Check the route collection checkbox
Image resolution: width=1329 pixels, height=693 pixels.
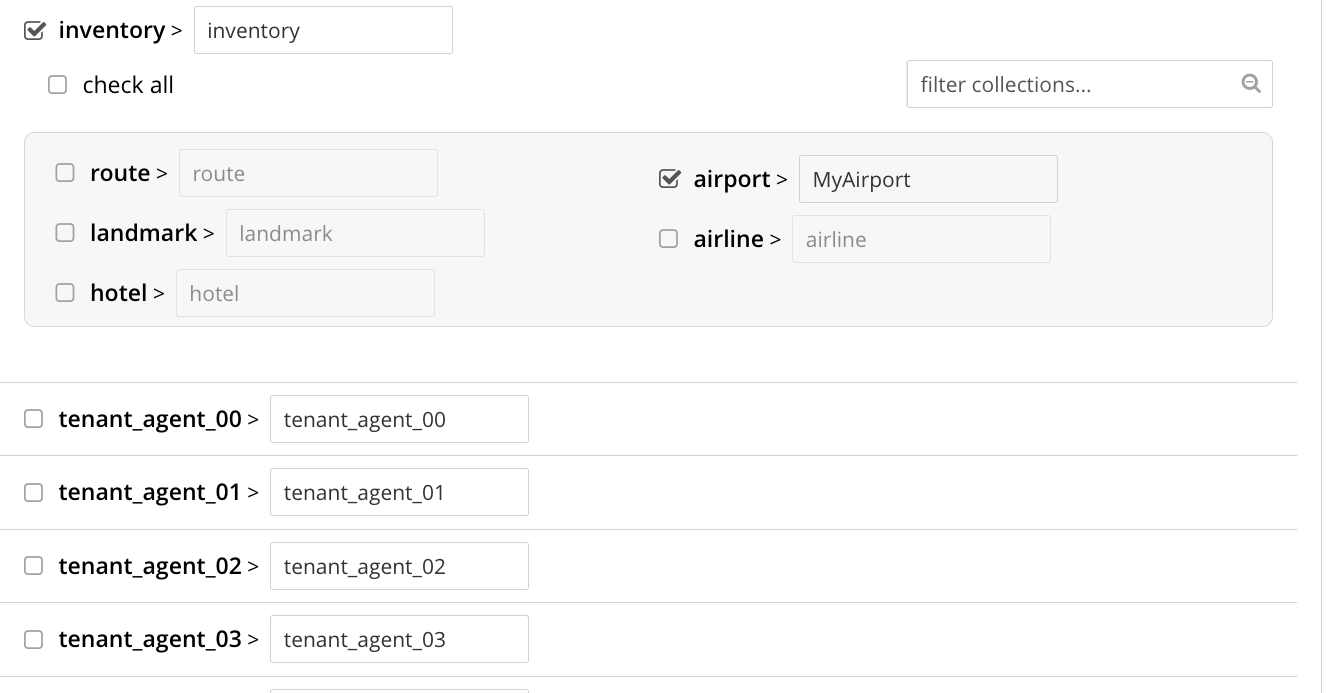(x=65, y=173)
